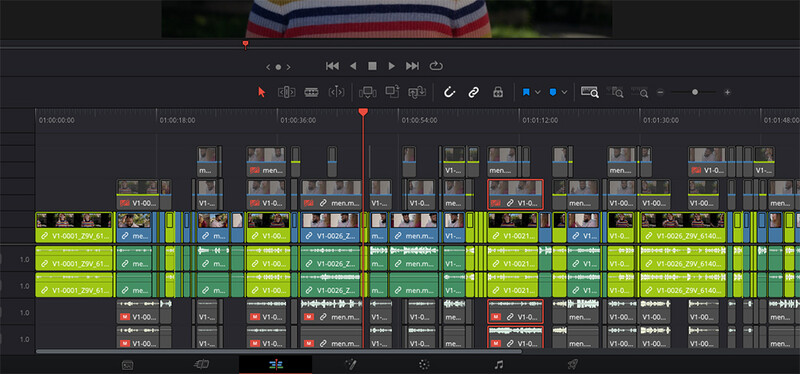Switch to Trim Edit mode tool
The width and height of the screenshot is (800, 374).
pos(286,92)
